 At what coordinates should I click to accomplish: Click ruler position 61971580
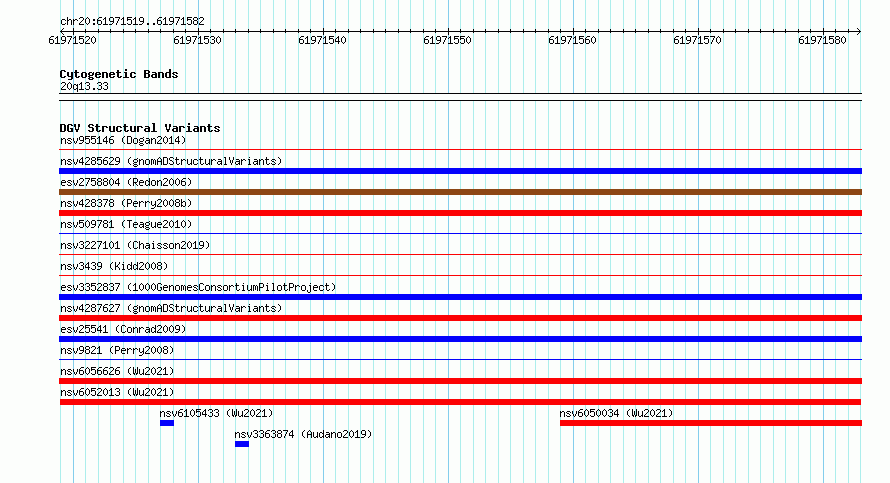pos(822,40)
